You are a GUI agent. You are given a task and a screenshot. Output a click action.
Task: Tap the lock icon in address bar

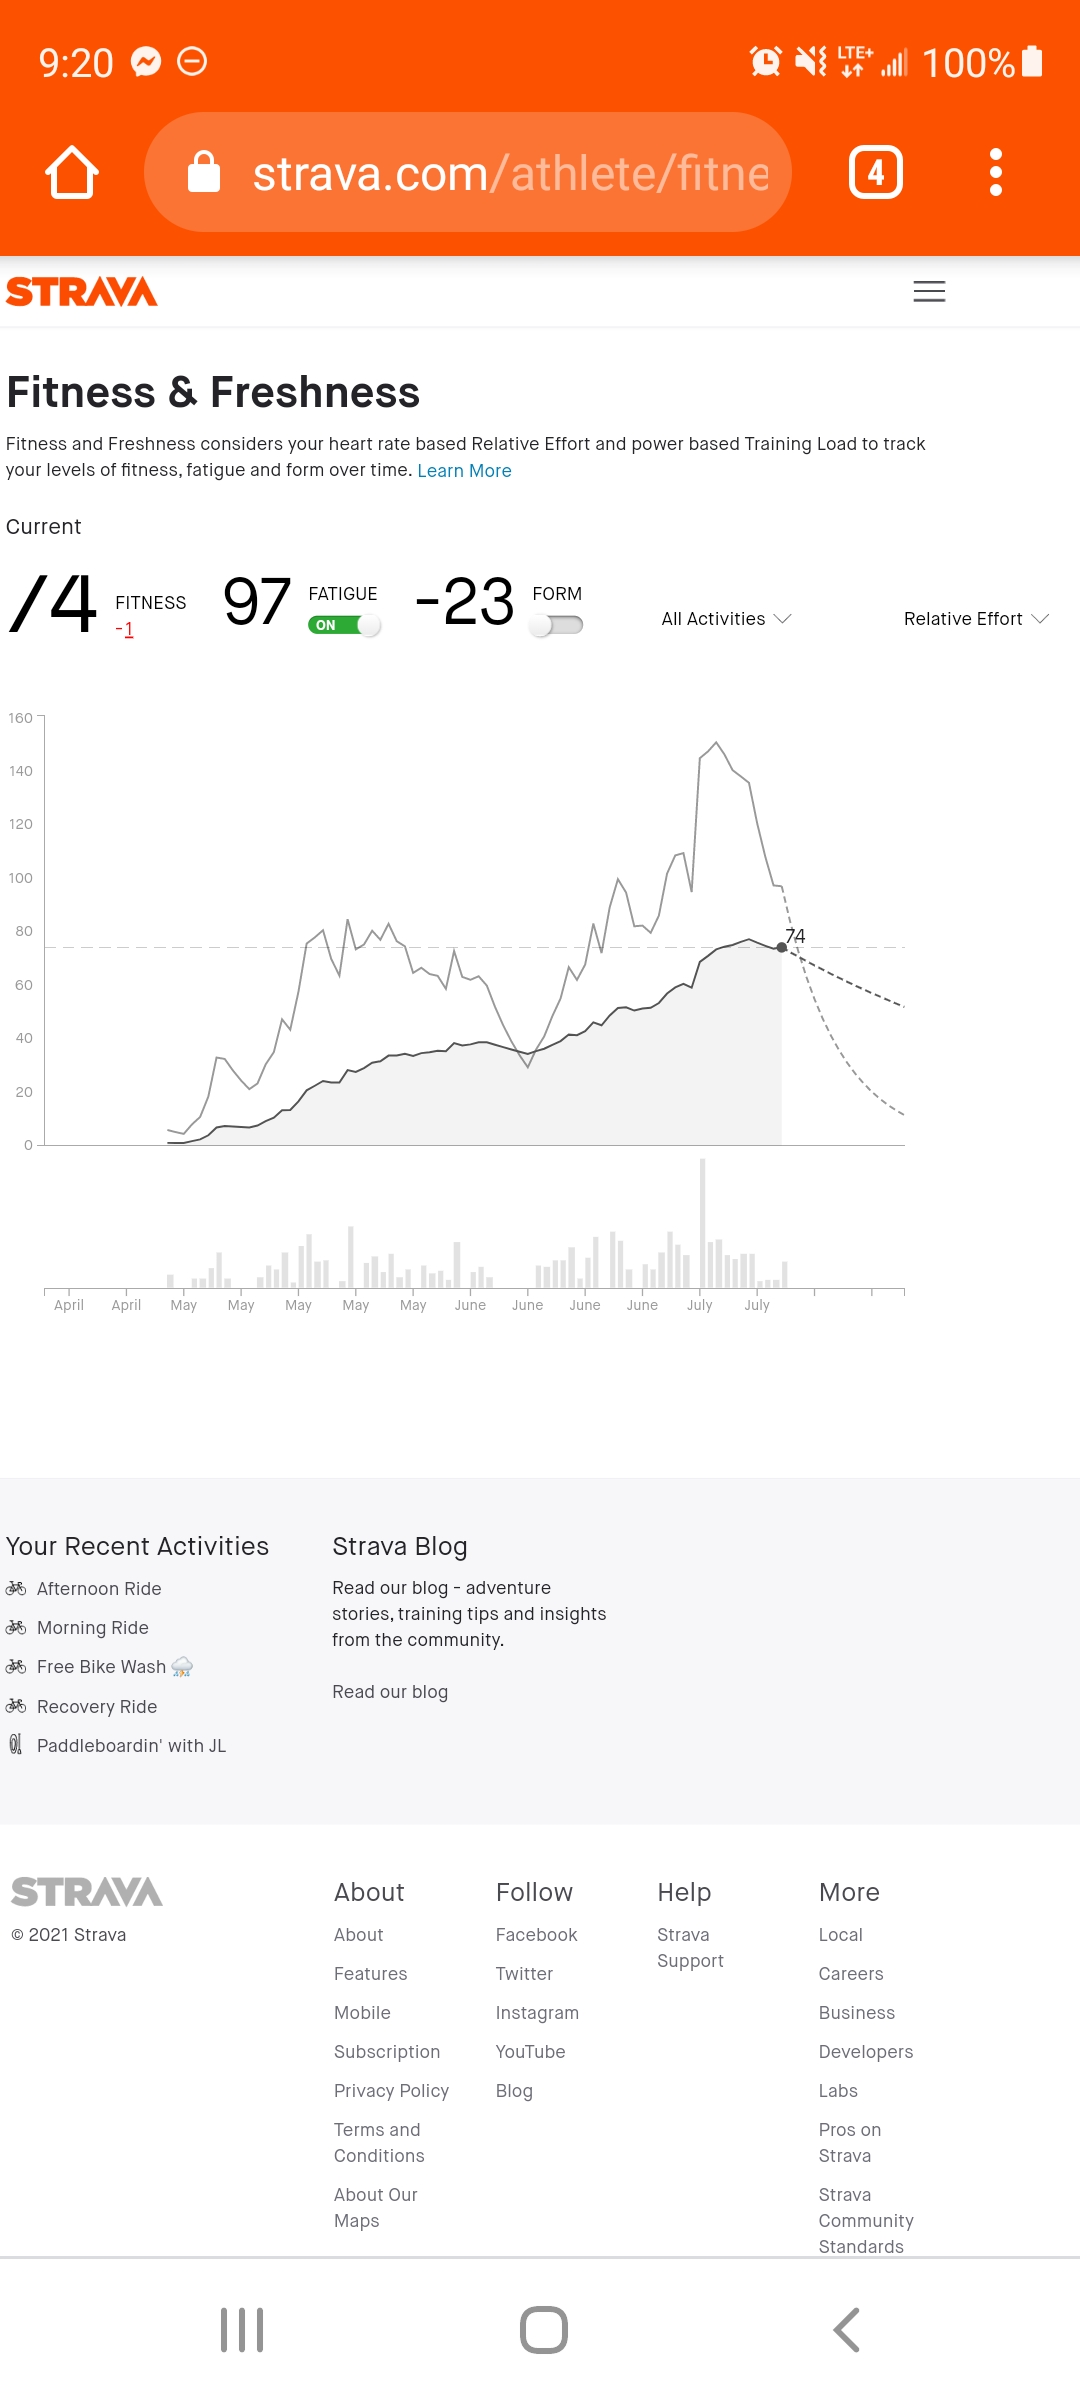click(x=204, y=172)
